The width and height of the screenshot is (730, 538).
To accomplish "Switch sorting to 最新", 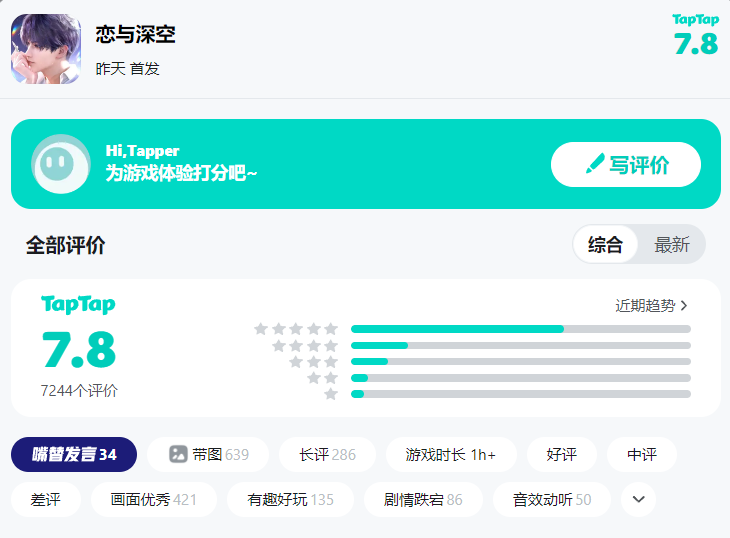I will (x=672, y=245).
